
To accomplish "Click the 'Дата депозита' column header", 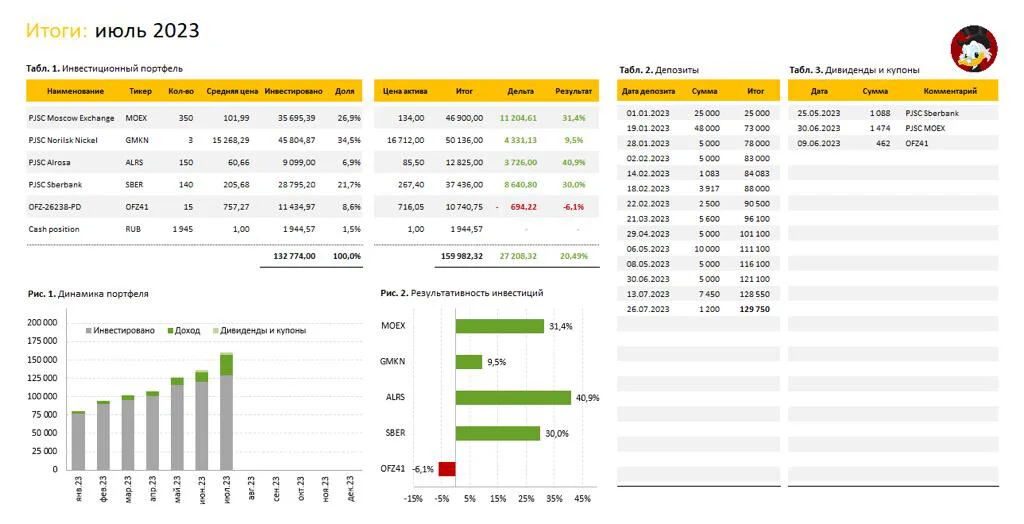I will tap(648, 91).
